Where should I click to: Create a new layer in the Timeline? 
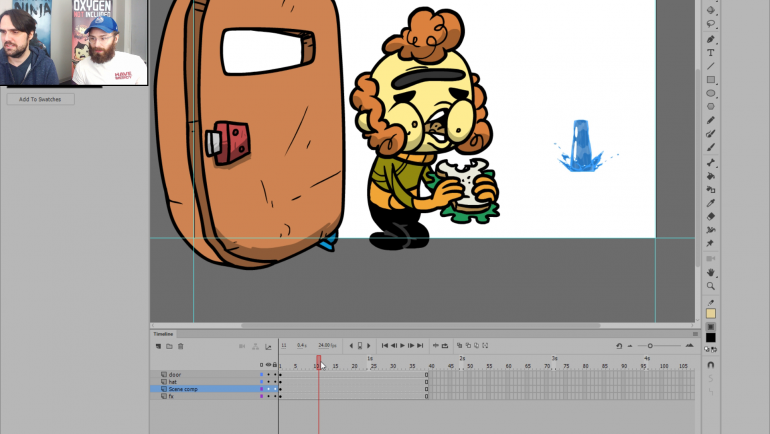(x=158, y=346)
